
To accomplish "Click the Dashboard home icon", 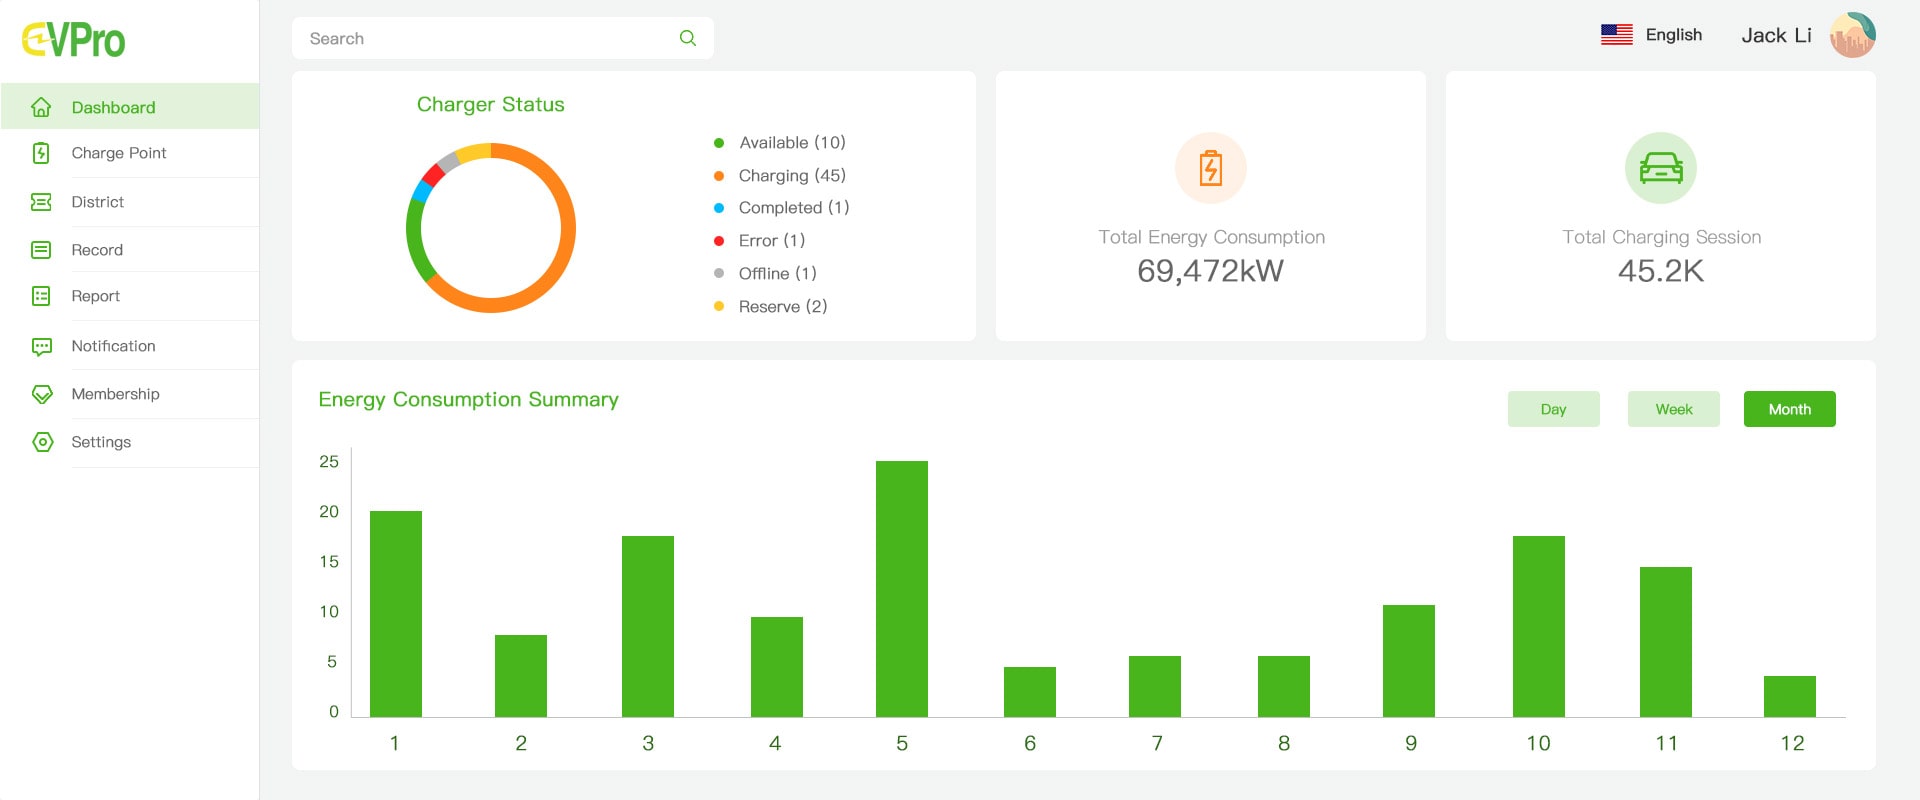I will 41,107.
